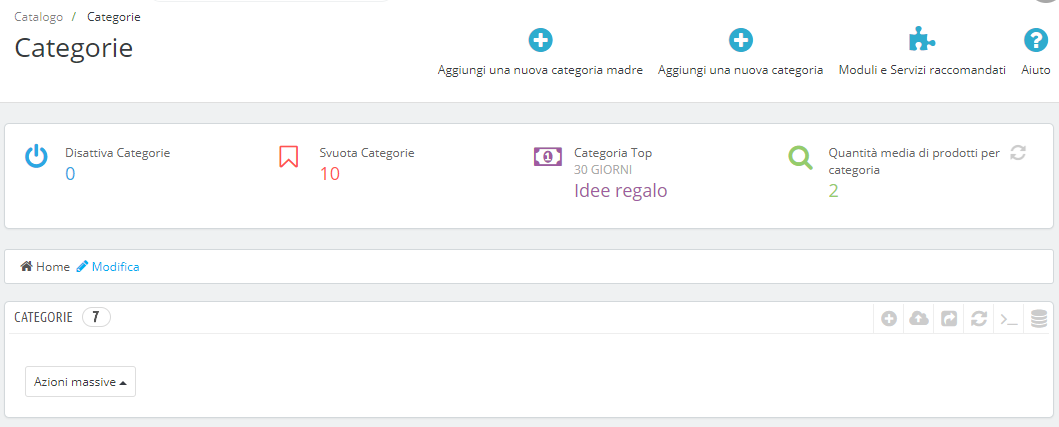Click the database stack icon
The width and height of the screenshot is (1059, 427).
pyautogui.click(x=1039, y=319)
